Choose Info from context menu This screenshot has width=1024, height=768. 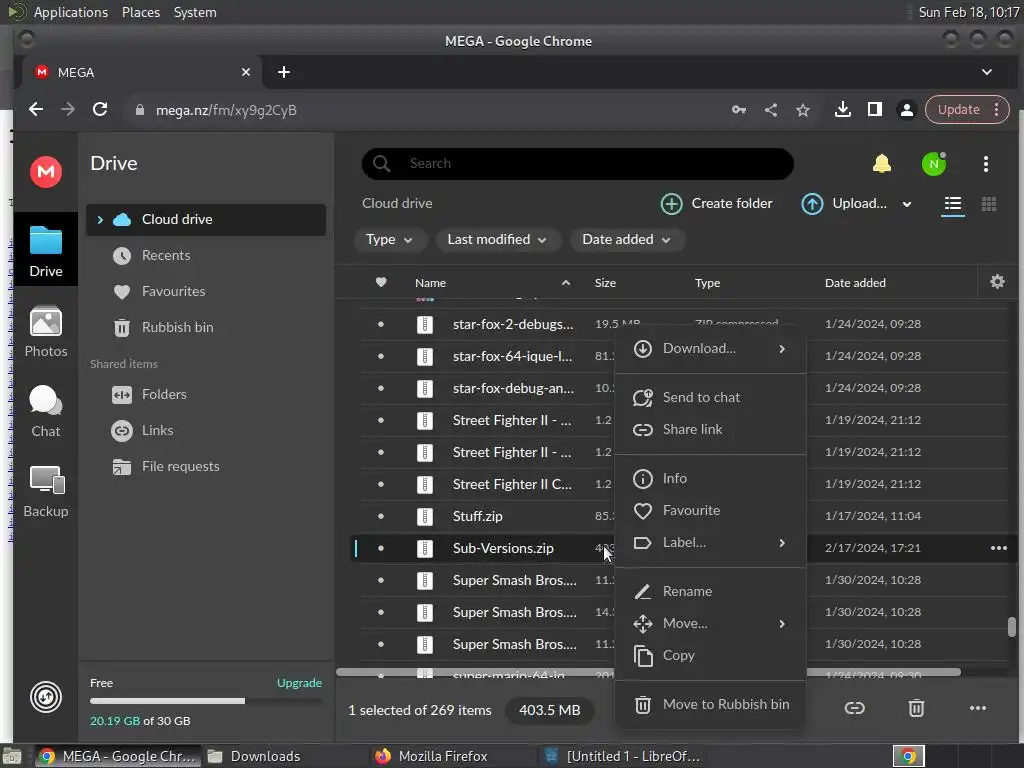710,478
